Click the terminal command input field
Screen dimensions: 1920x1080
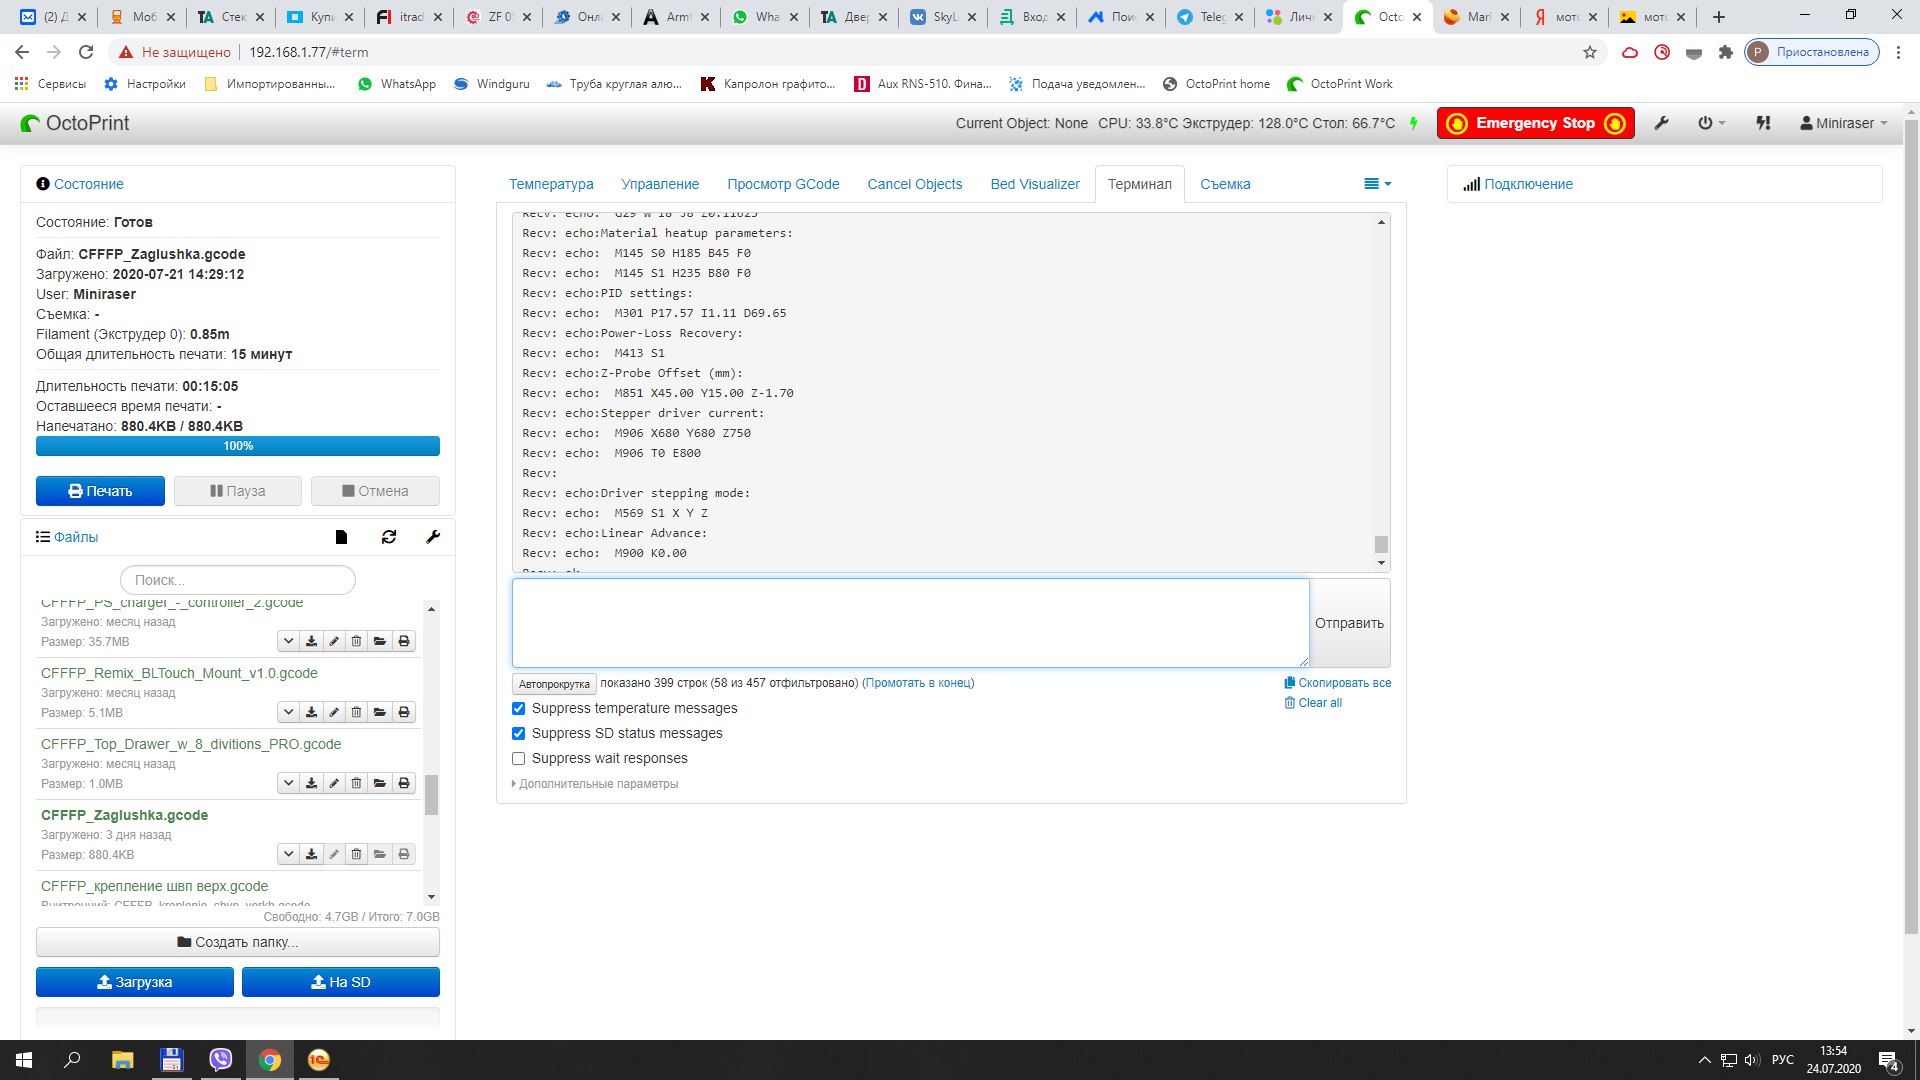tap(910, 622)
